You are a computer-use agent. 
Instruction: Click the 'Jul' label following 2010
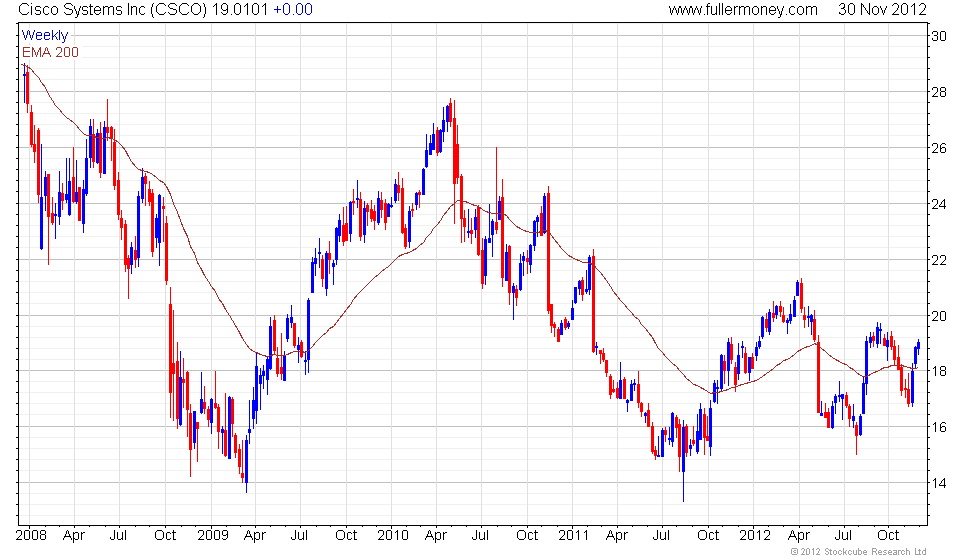click(480, 536)
